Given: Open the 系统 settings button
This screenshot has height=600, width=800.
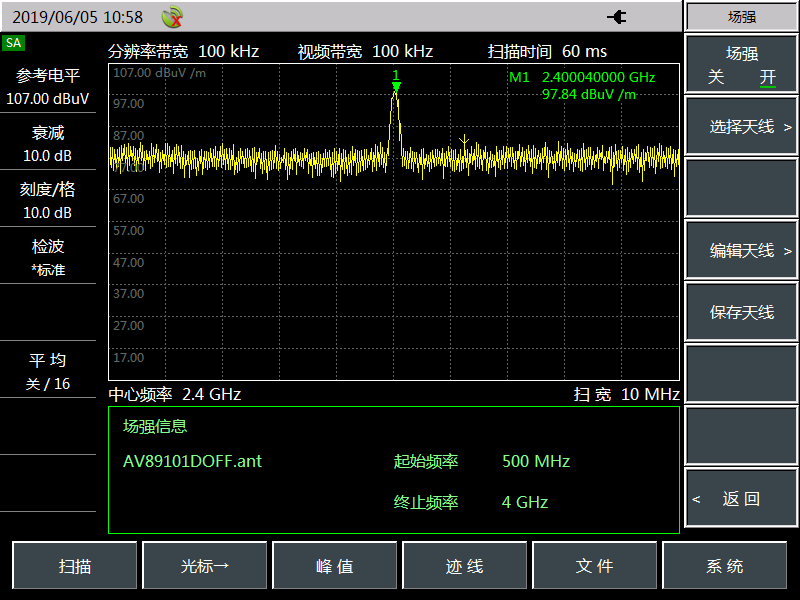Looking at the screenshot, I should click(x=725, y=566).
